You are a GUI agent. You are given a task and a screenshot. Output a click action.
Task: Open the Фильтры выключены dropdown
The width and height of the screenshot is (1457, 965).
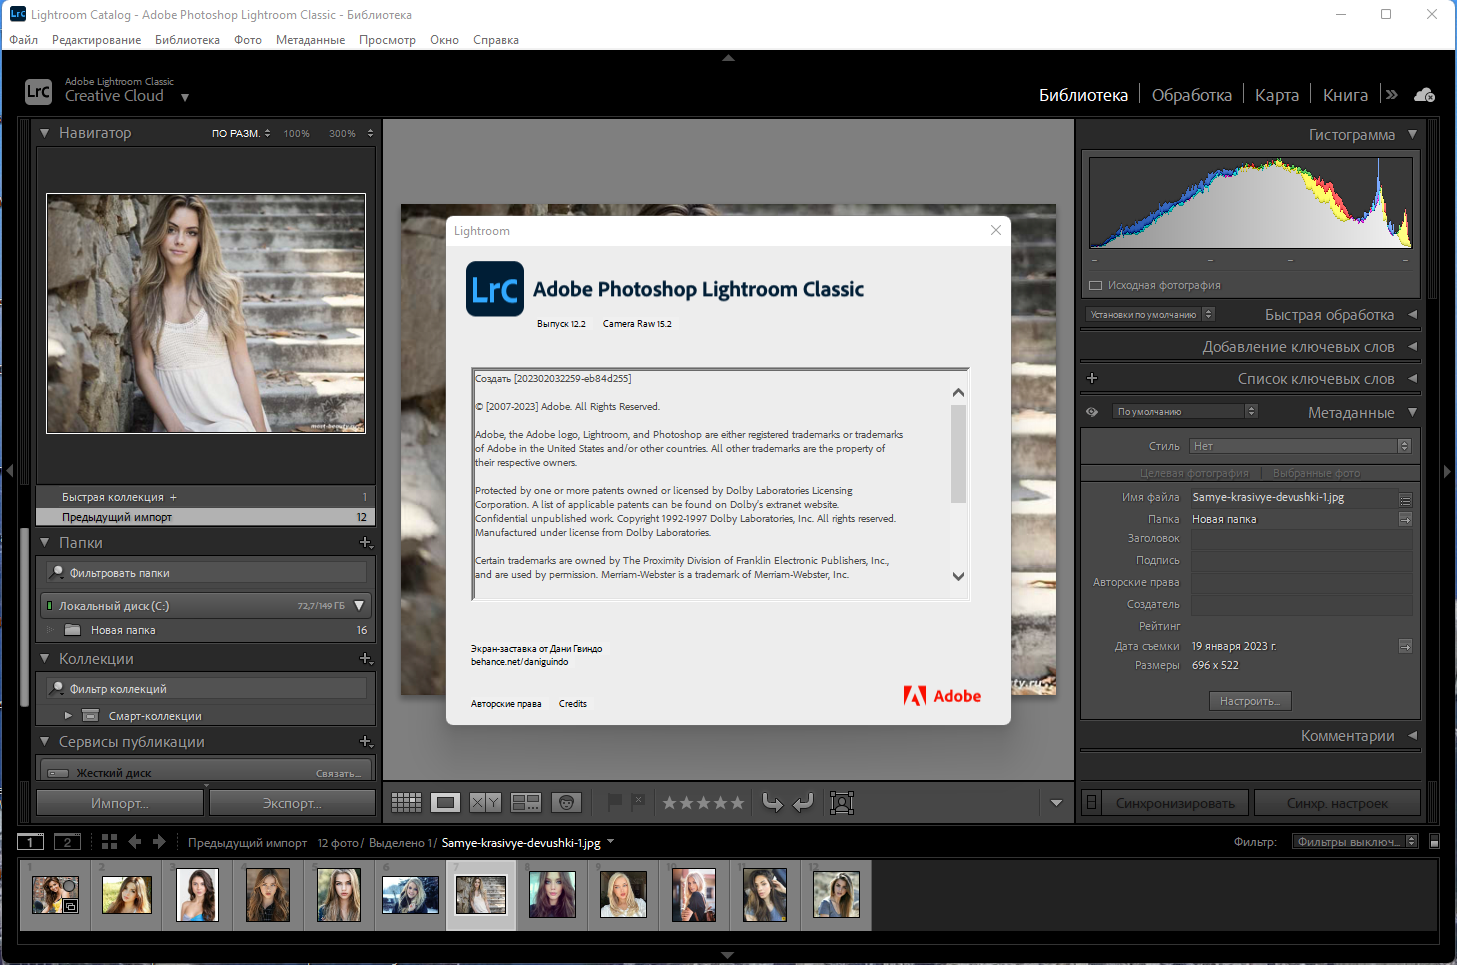tap(1355, 842)
